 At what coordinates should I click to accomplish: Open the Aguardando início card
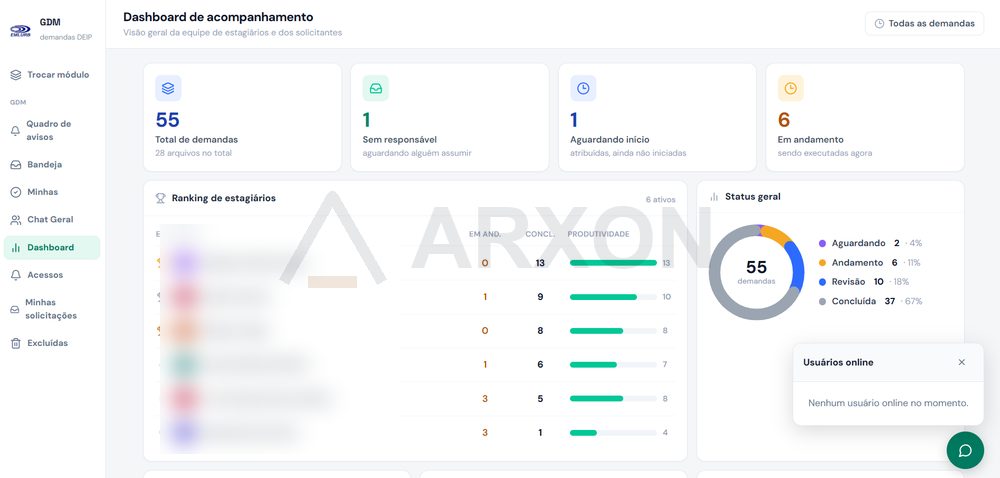pos(658,117)
